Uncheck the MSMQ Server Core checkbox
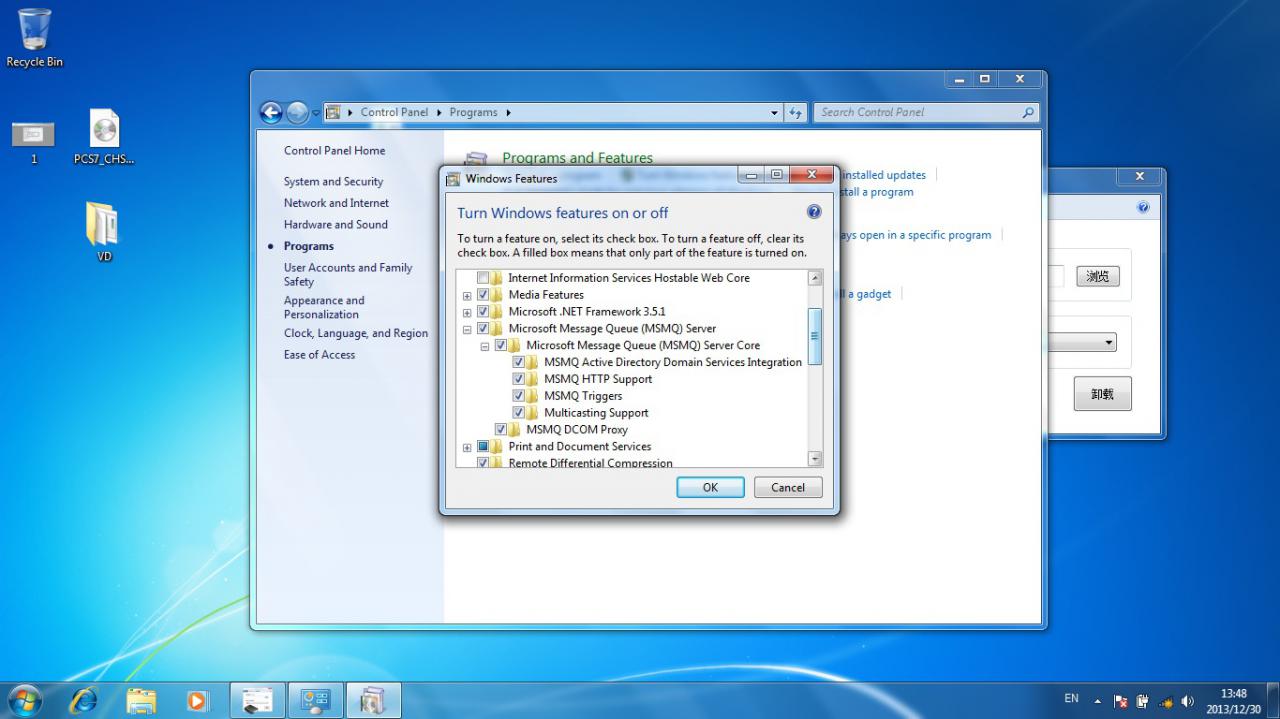This screenshot has width=1280, height=719. [x=501, y=346]
